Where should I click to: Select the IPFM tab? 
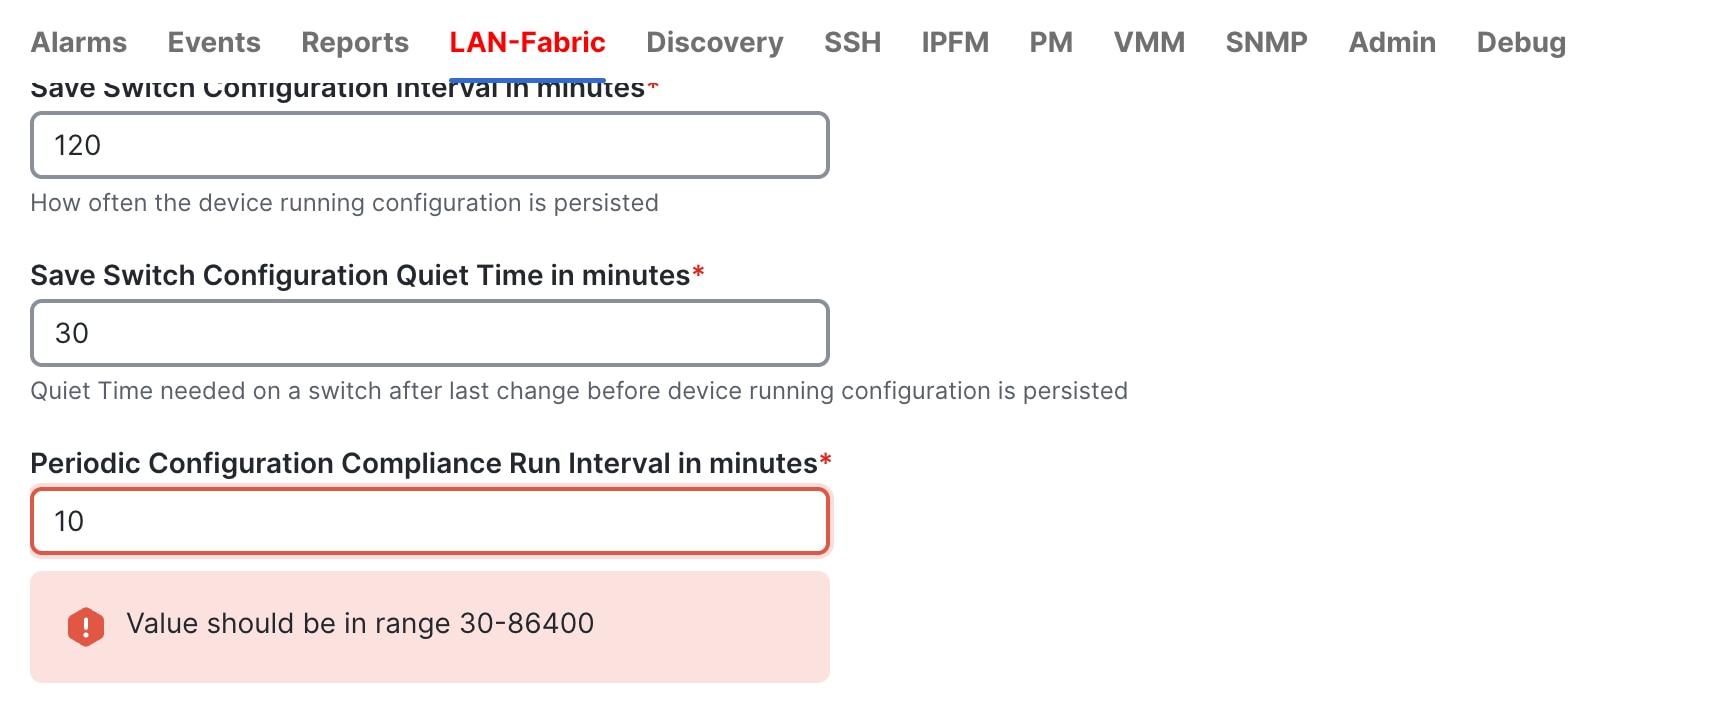955,42
